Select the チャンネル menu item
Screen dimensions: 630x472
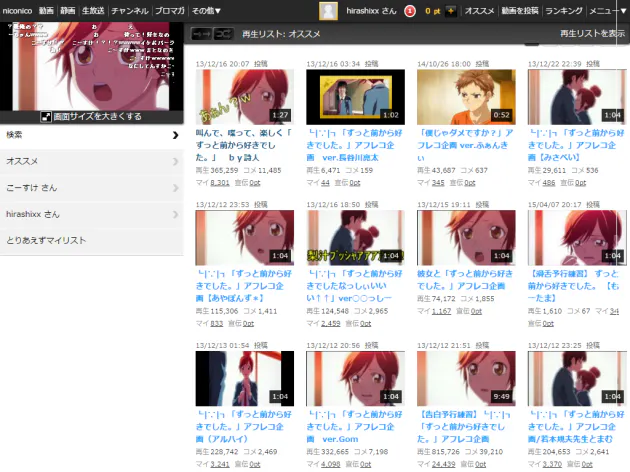(130, 11)
